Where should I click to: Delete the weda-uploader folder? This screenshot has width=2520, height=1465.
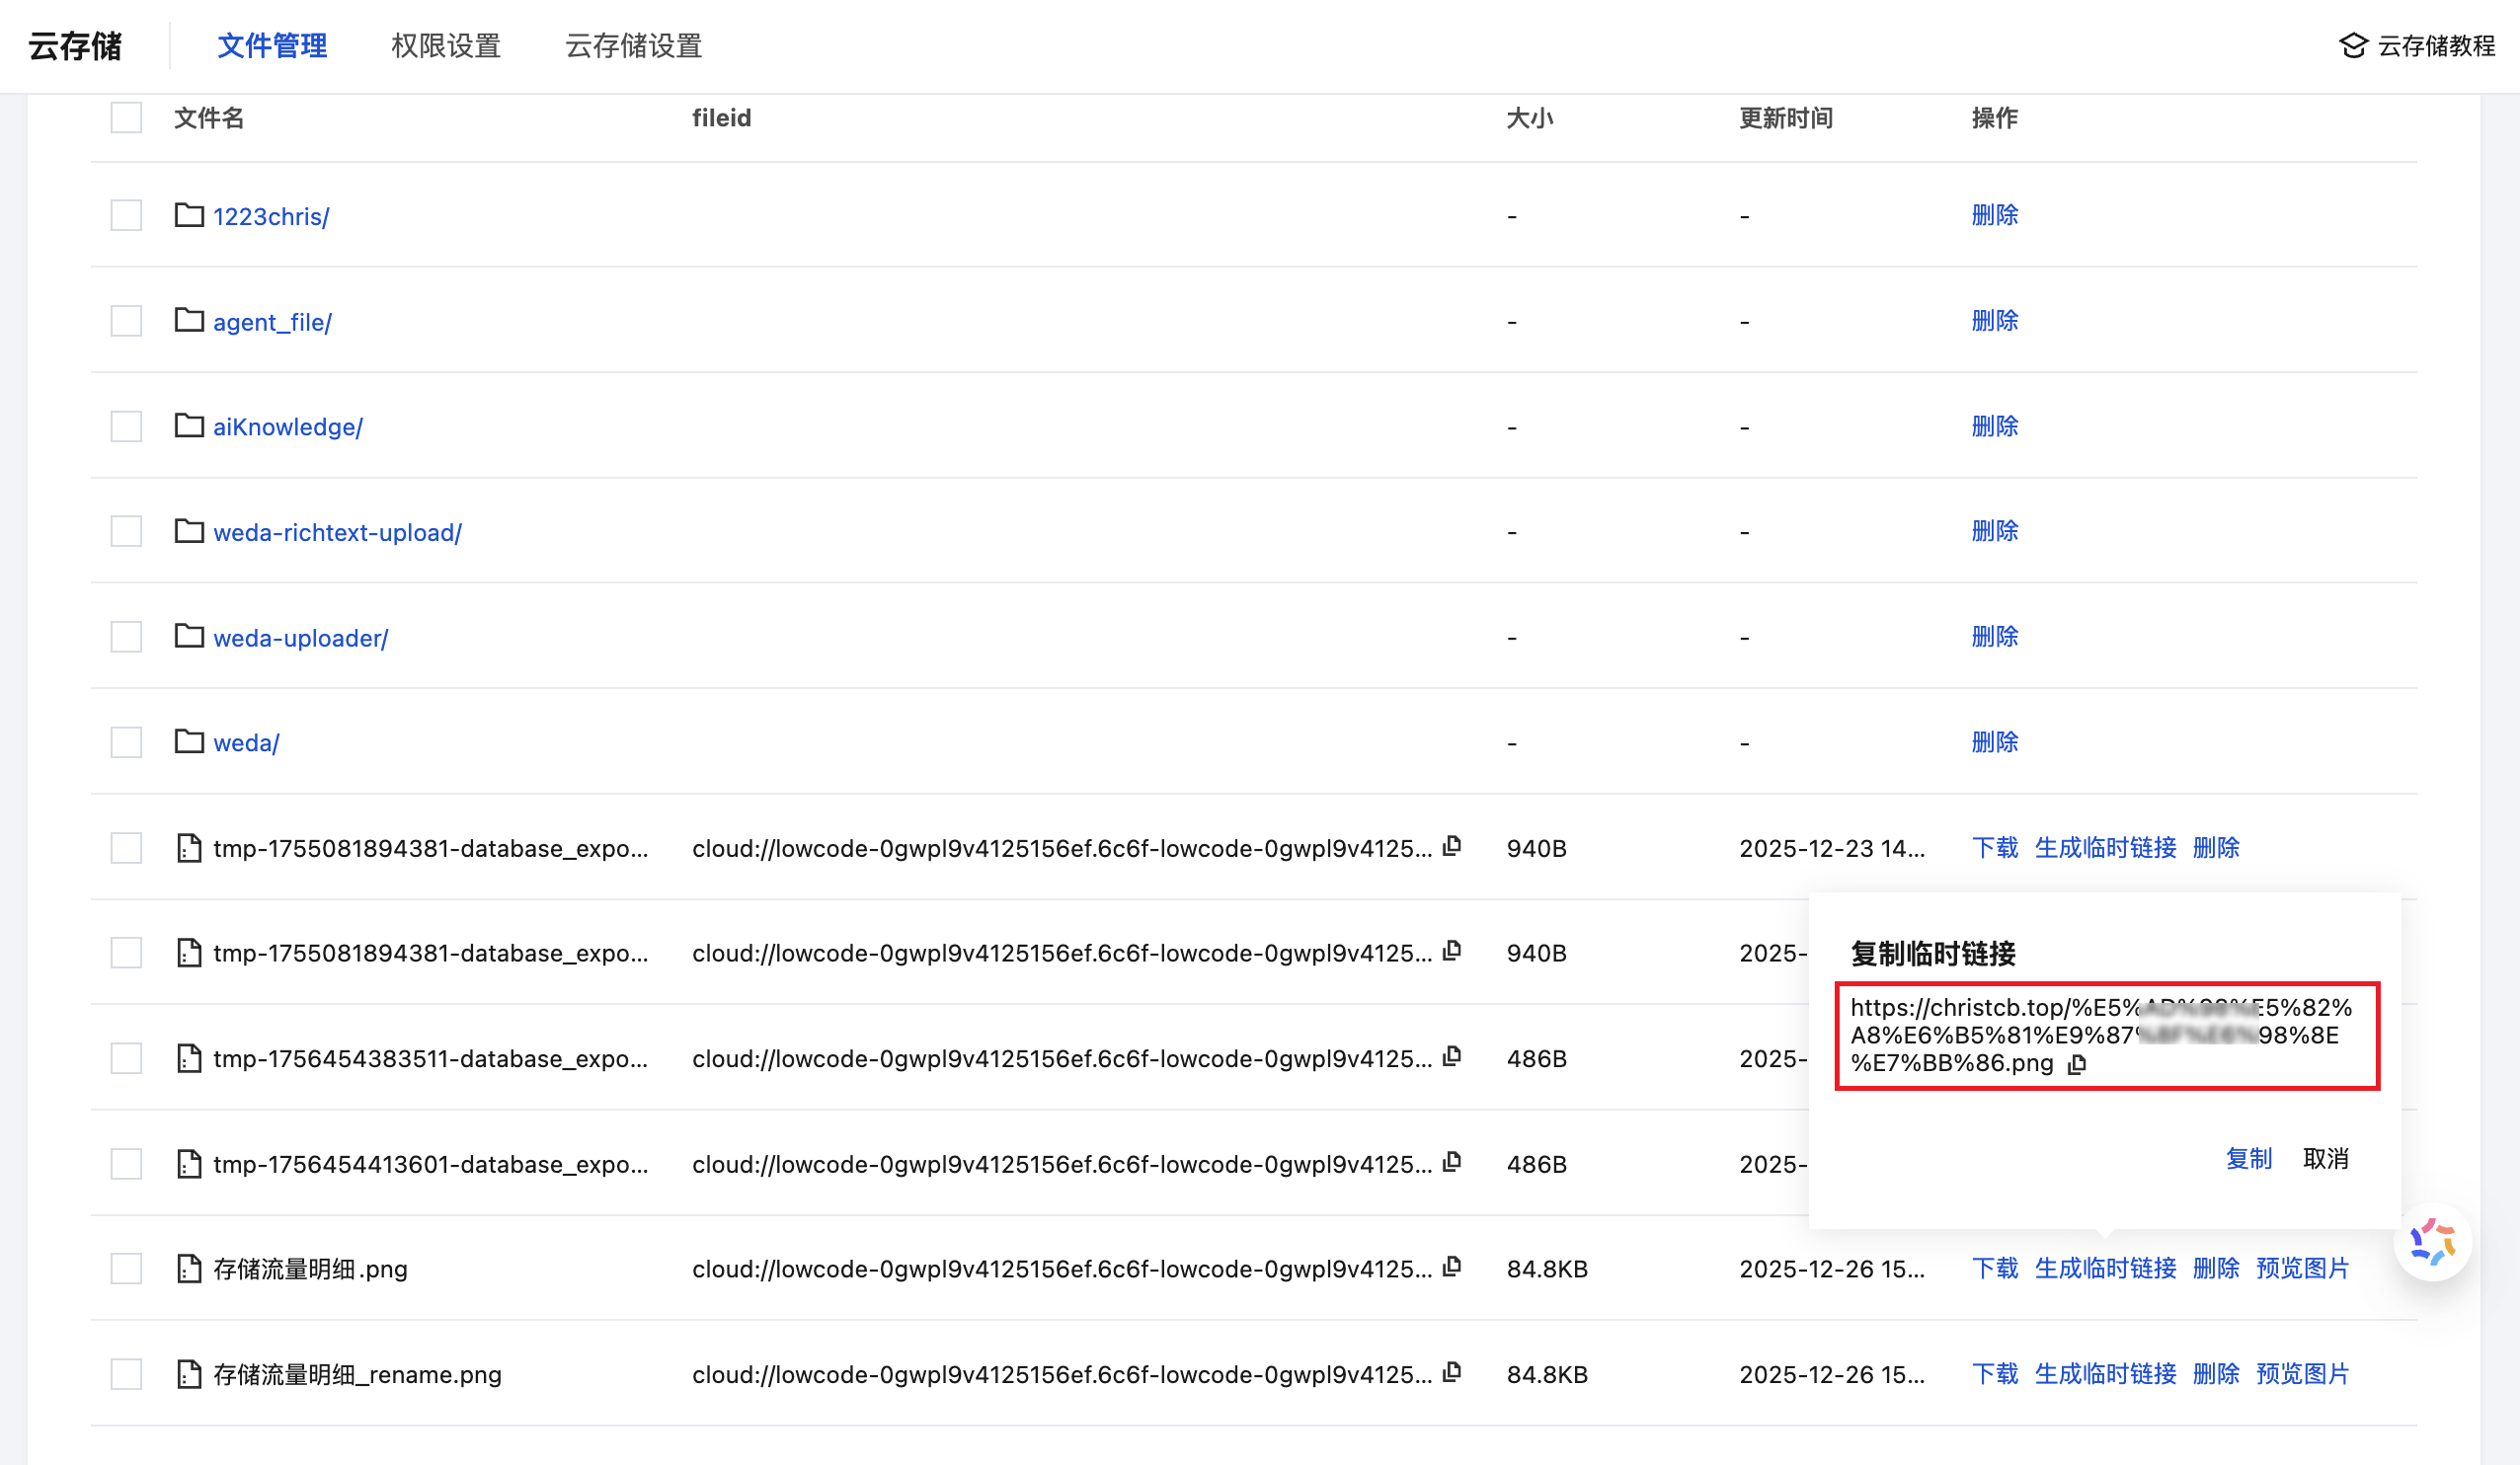click(1994, 636)
